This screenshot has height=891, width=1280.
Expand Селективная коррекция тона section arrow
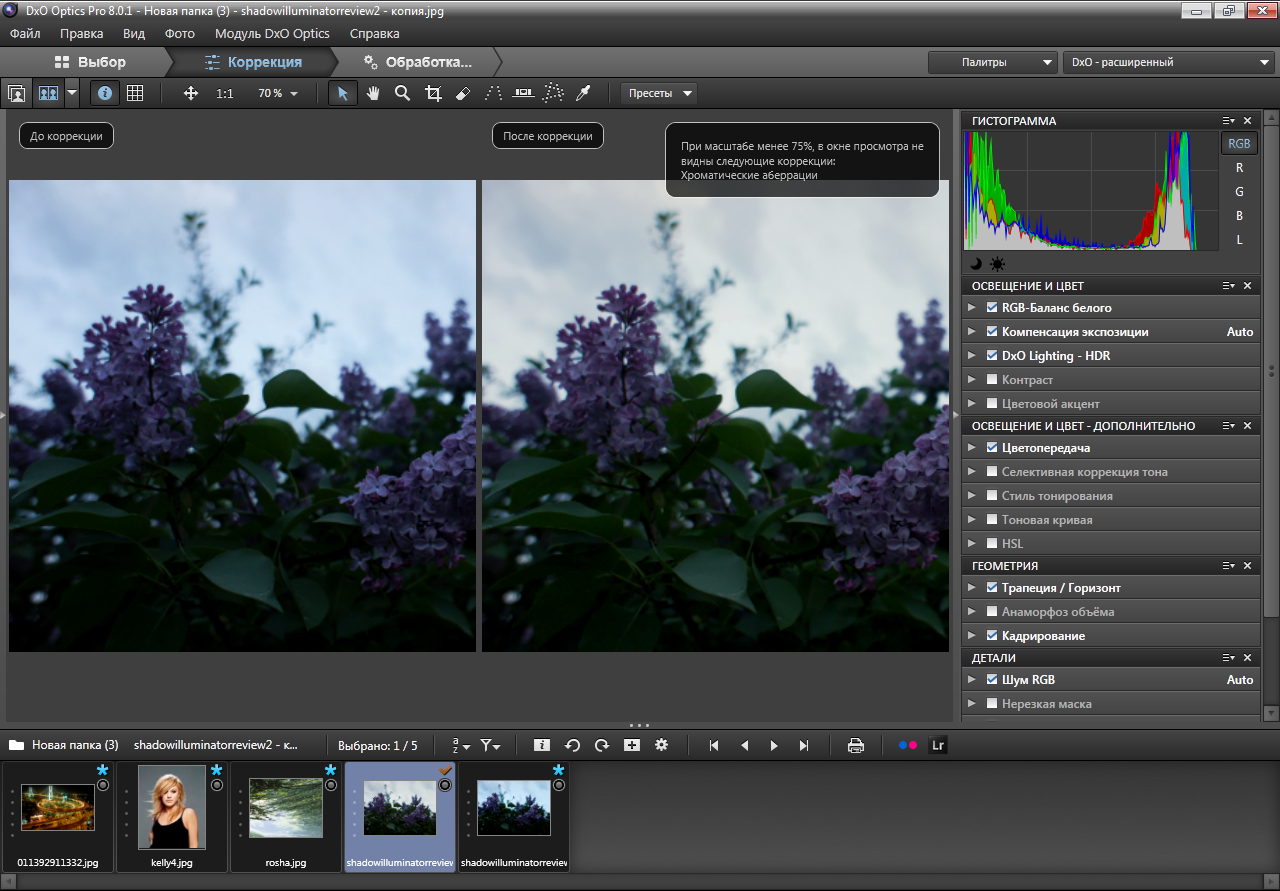tap(972, 472)
